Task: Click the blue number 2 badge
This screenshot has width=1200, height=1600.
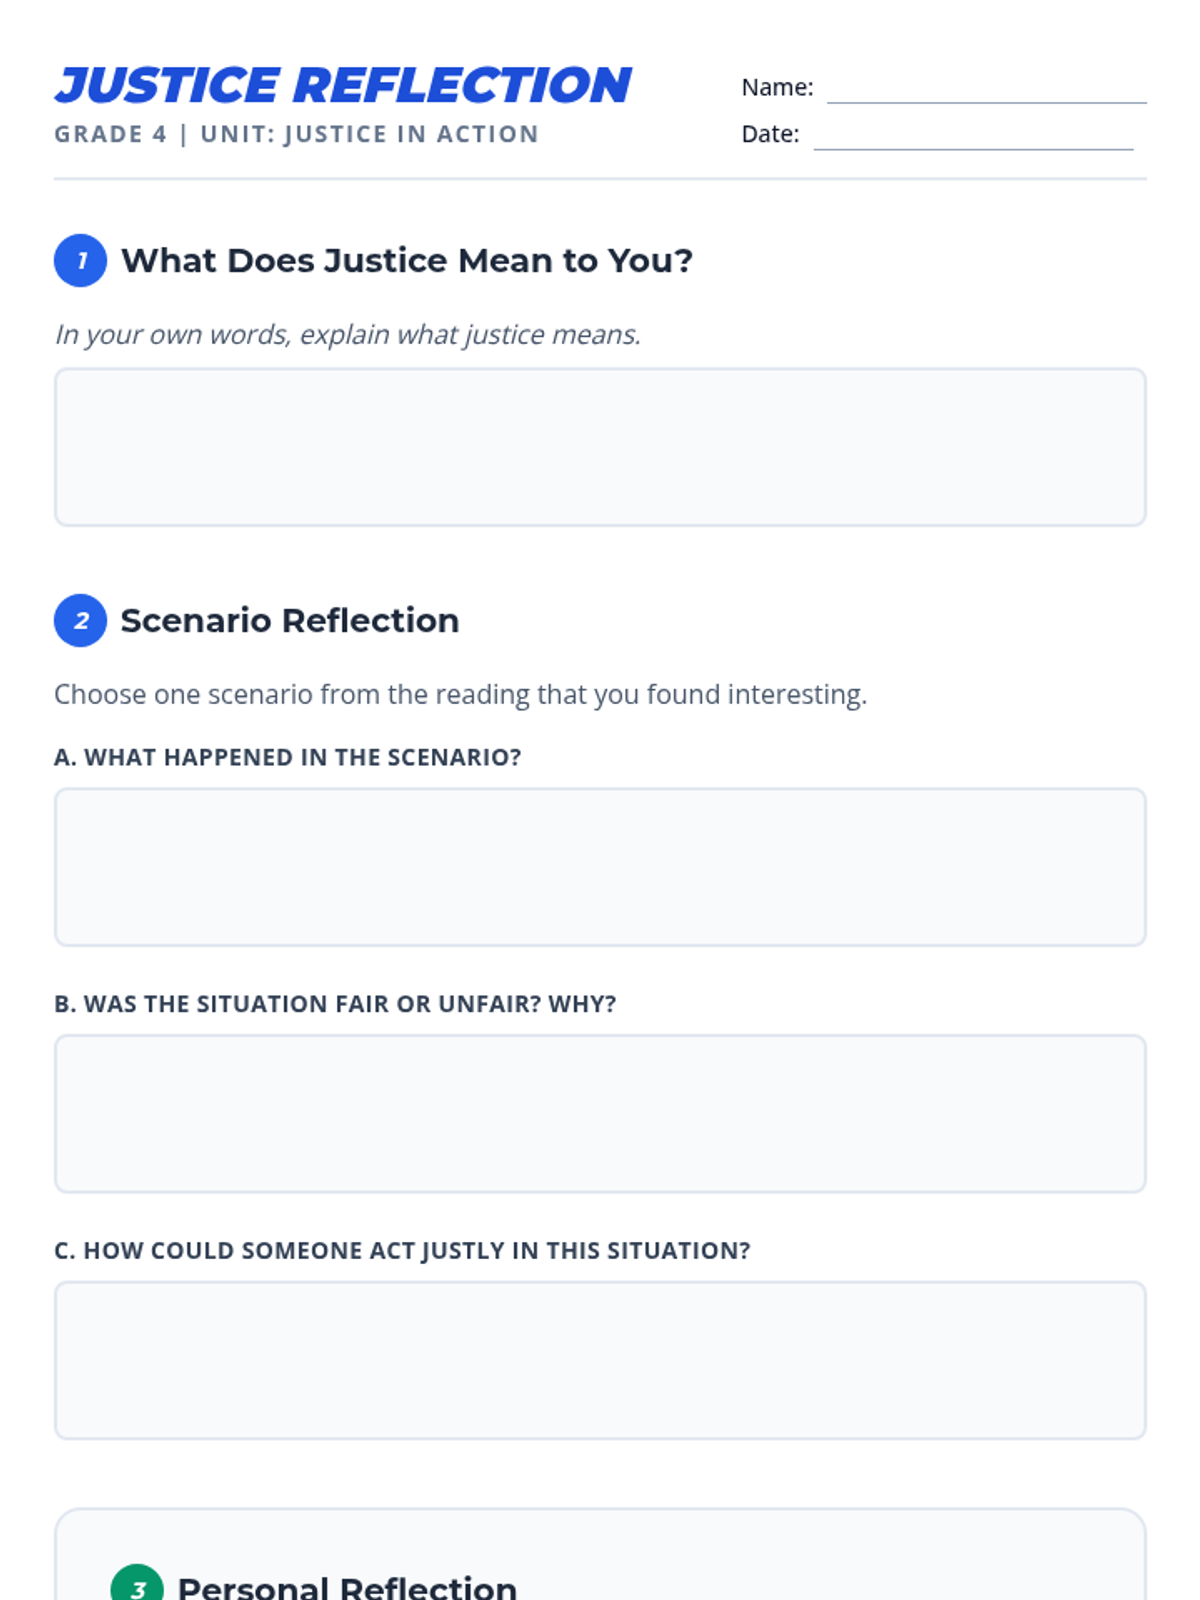Action: coord(80,620)
